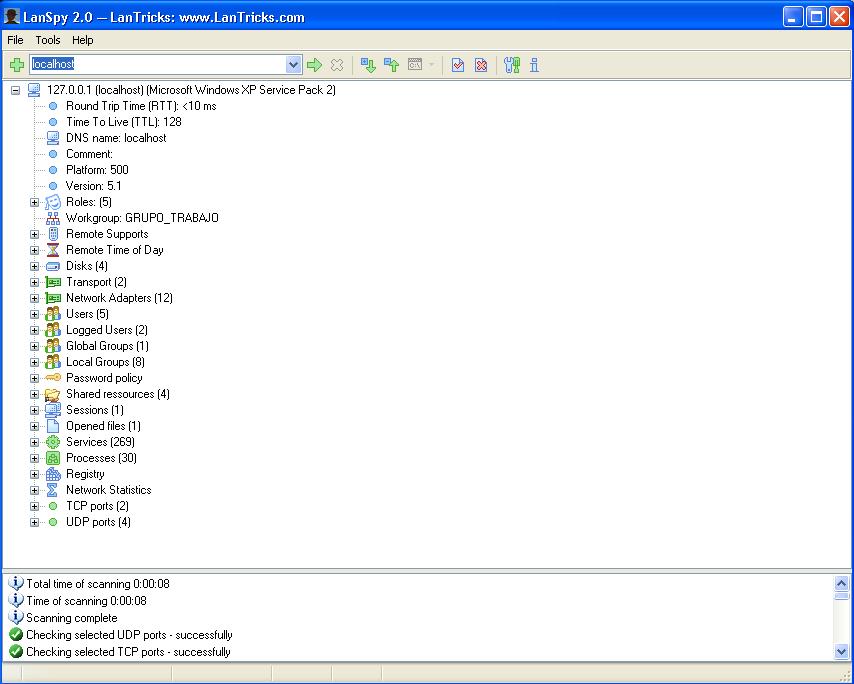The image size is (854, 684).
Task: Click the grayed-out stop scan X icon
Action: pyautogui.click(x=337, y=65)
